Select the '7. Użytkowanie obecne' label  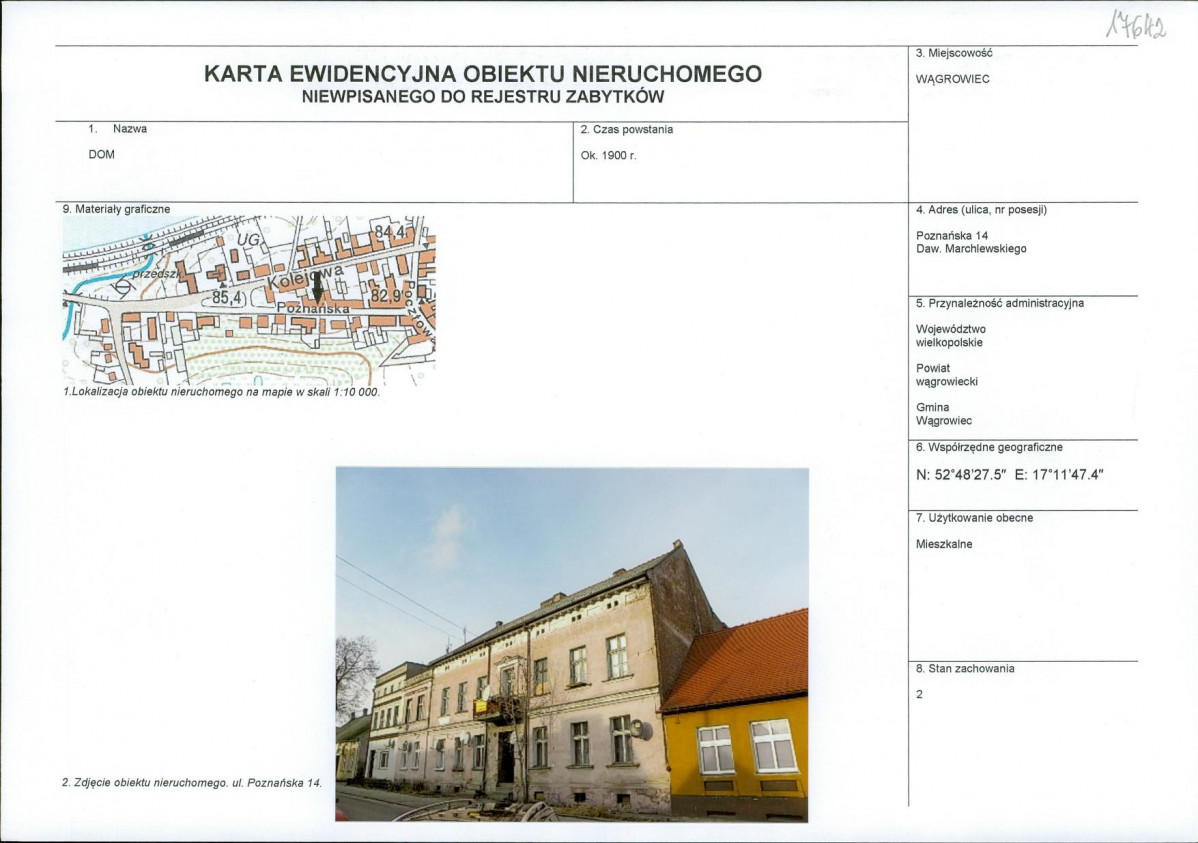click(x=974, y=518)
